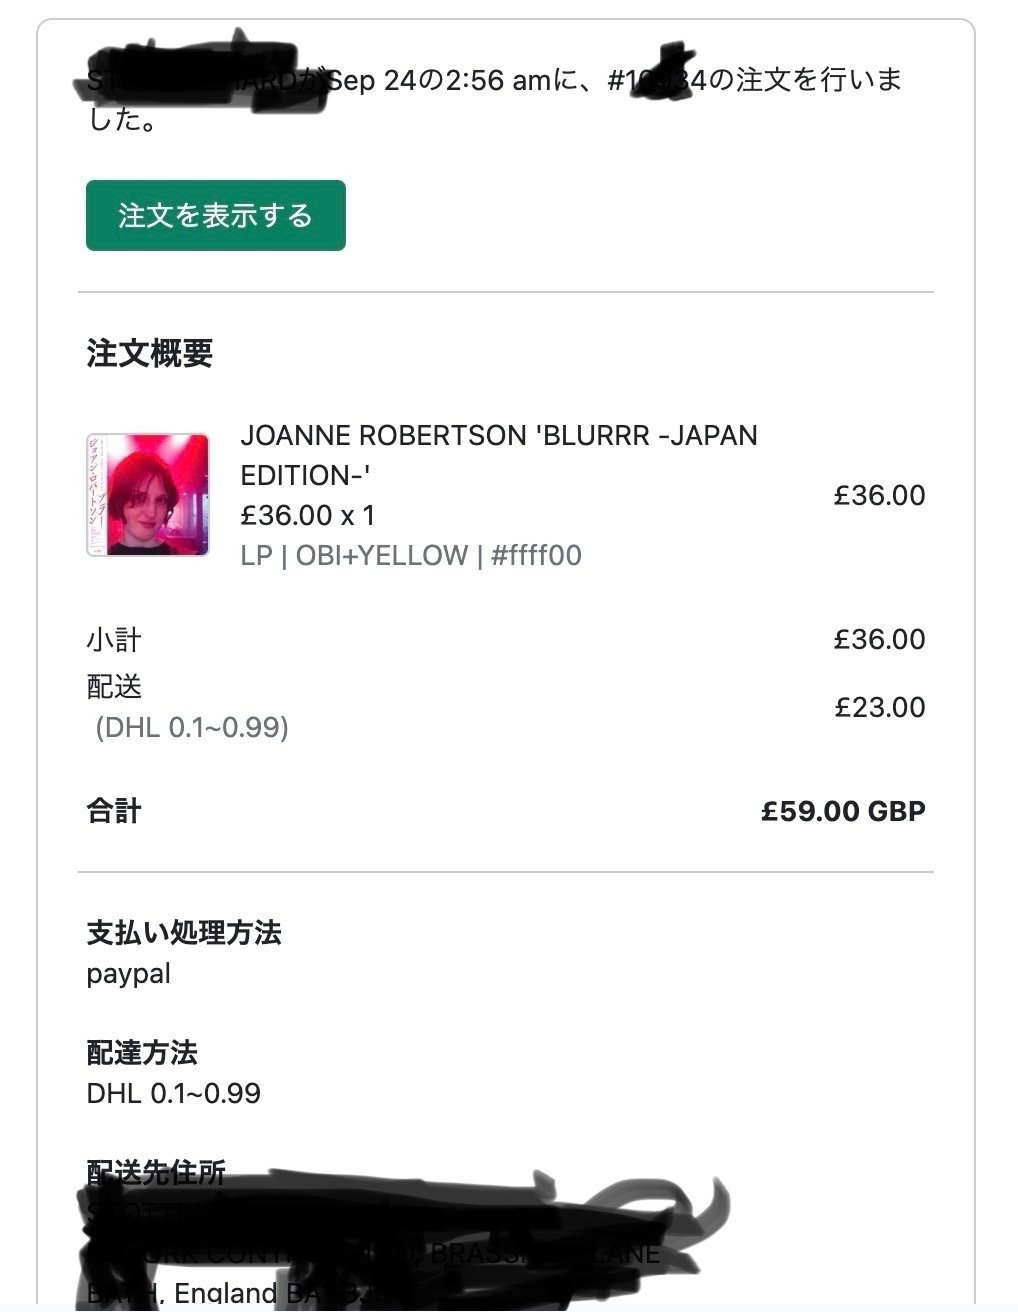Select DHL 0.1~0.99 under 配達方法
Viewport: 1018px width, 1312px height.
(x=173, y=1093)
